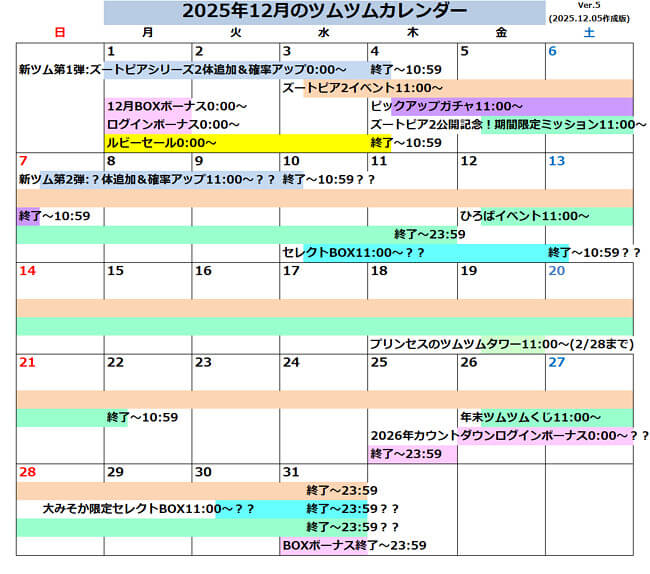Click the 12月BOXボーナス0:00～ entry
Image resolution: width=650 pixels, height=574 pixels.
(x=177, y=106)
